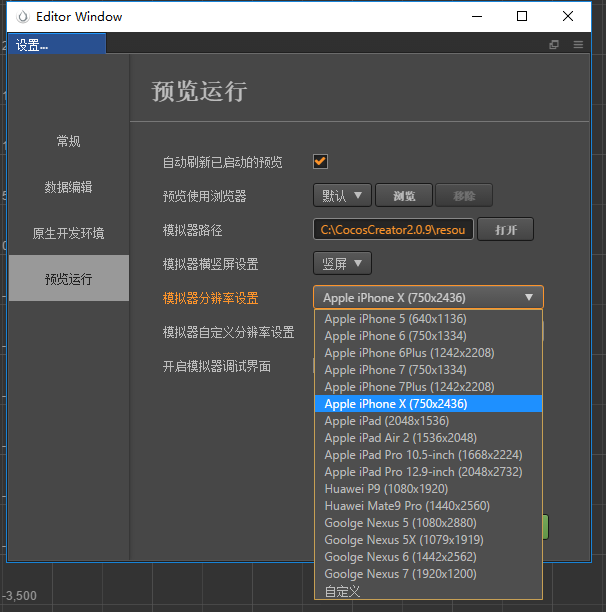This screenshot has width=606, height=612.
Task: Click the 预览运行 page heading
Action: (199, 91)
